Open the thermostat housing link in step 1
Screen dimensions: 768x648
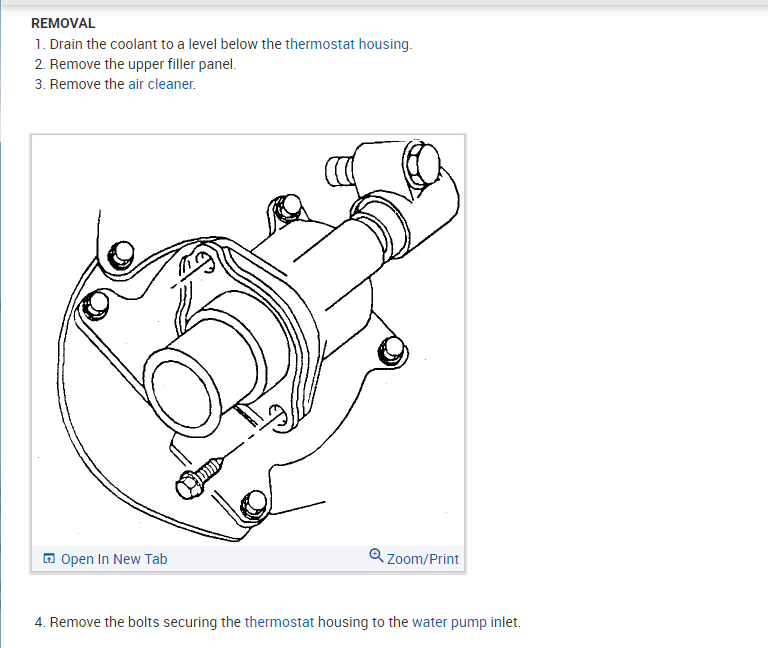pyautogui.click(x=347, y=44)
